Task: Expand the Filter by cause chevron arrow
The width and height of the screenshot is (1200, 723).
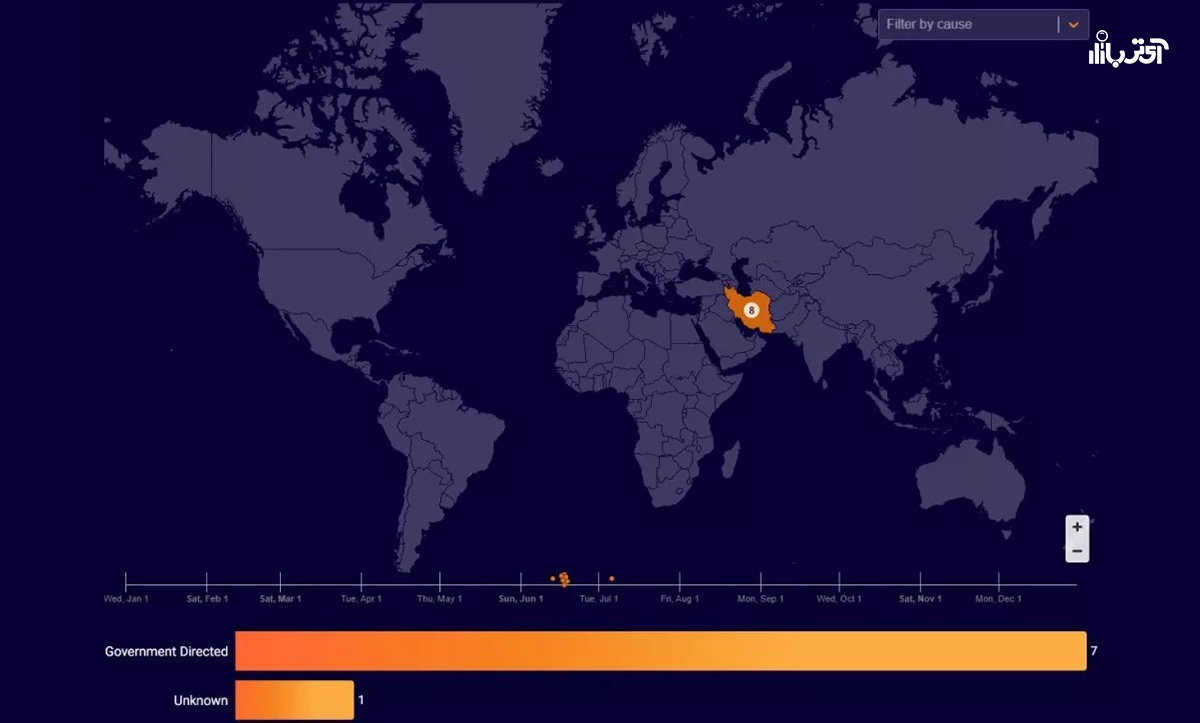Action: click(1074, 25)
